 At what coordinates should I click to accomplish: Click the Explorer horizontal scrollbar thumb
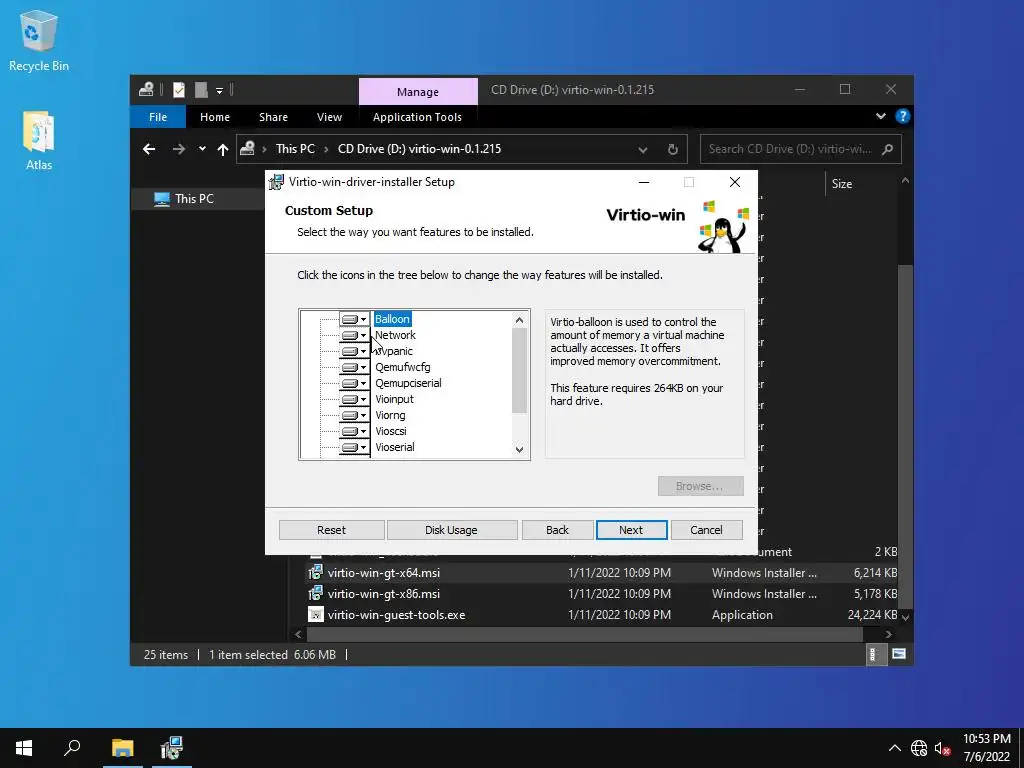[x=584, y=634]
